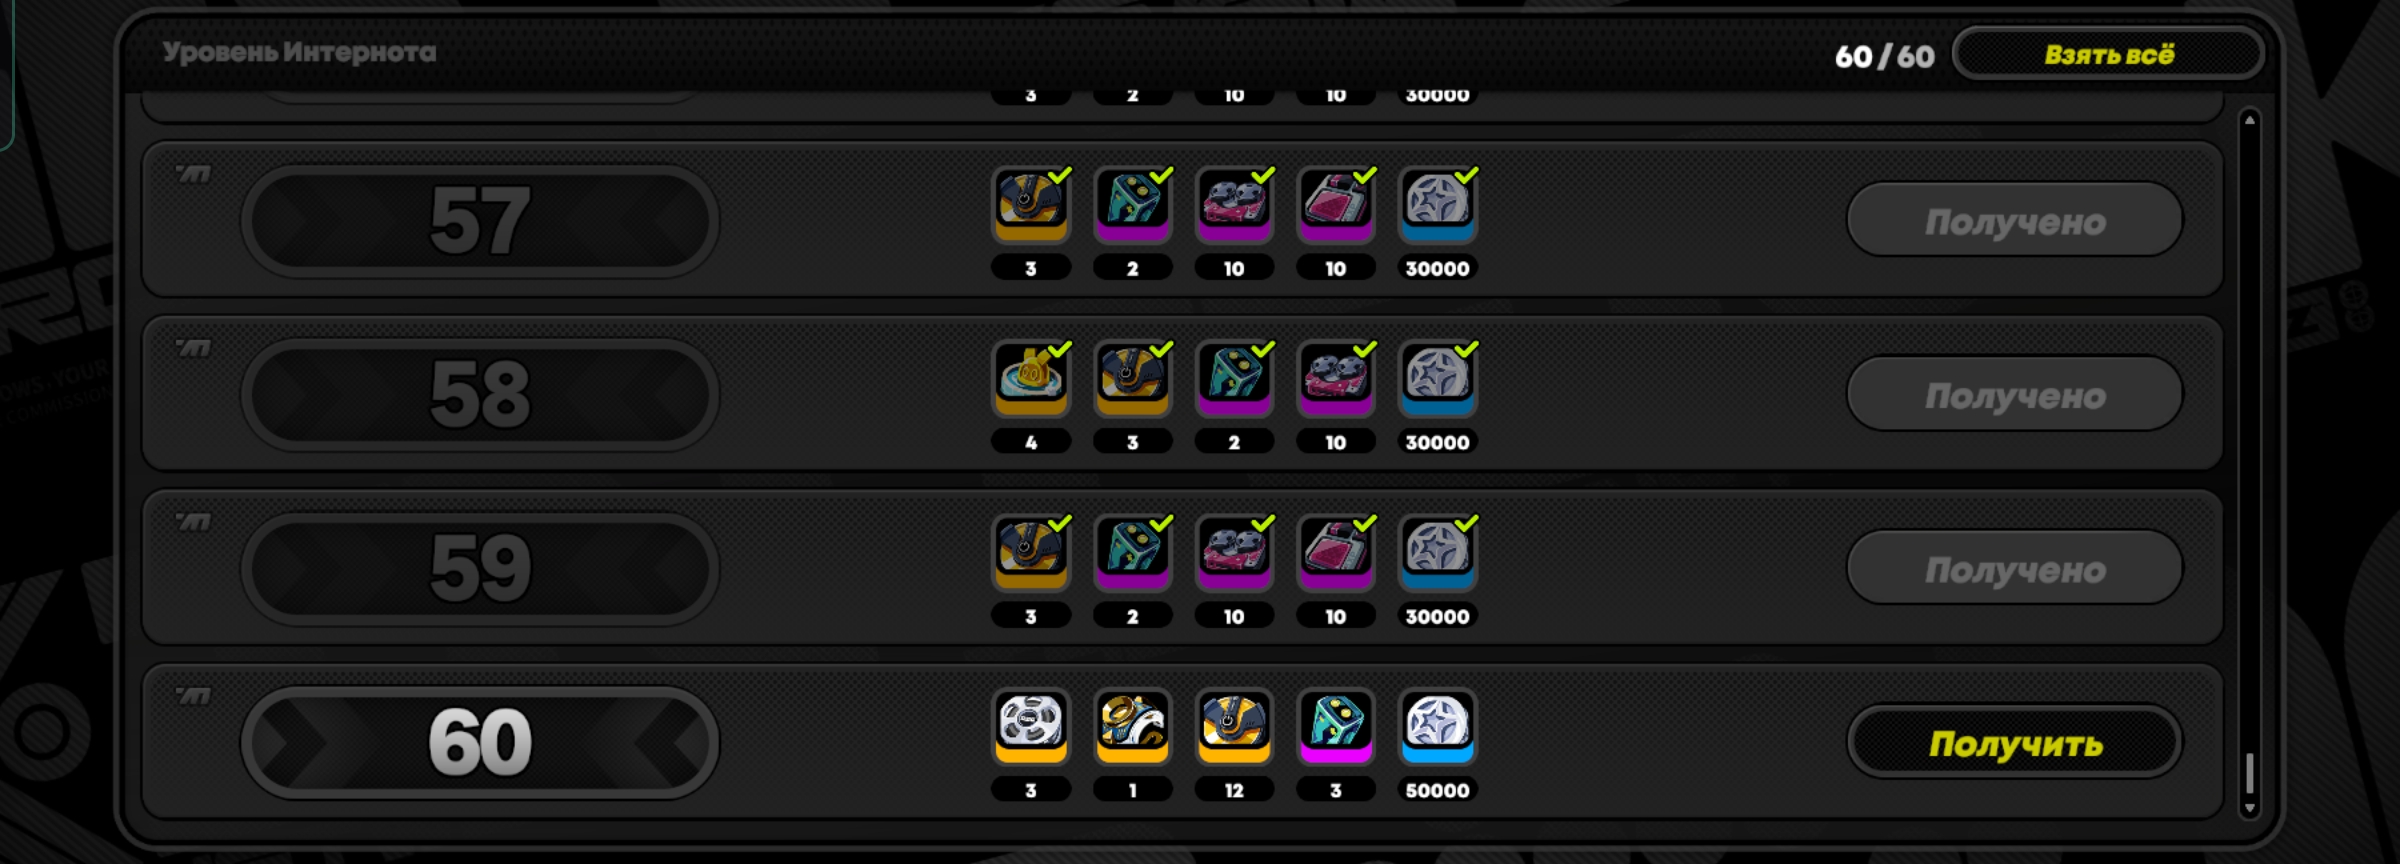
Task: Click the scrollbar down arrow
Action: [x=2249, y=808]
